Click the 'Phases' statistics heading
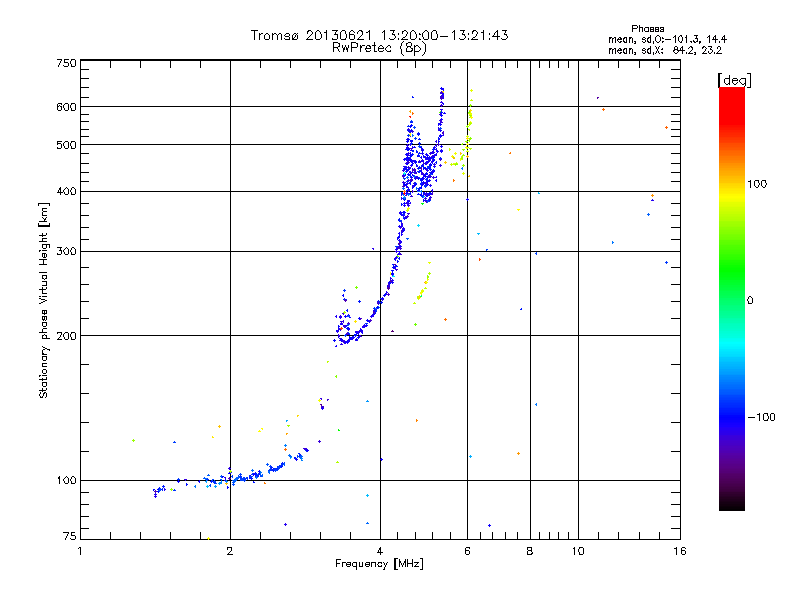800x600 pixels. tap(647, 29)
